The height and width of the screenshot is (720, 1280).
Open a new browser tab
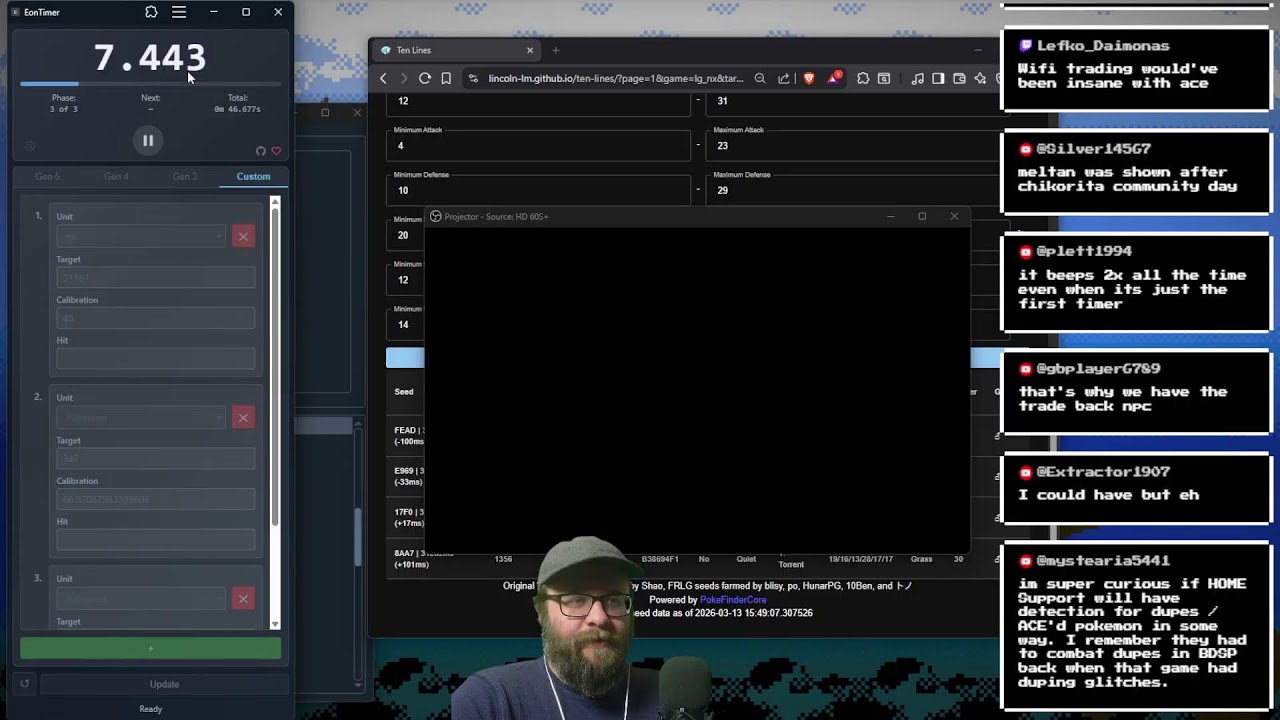click(x=556, y=50)
